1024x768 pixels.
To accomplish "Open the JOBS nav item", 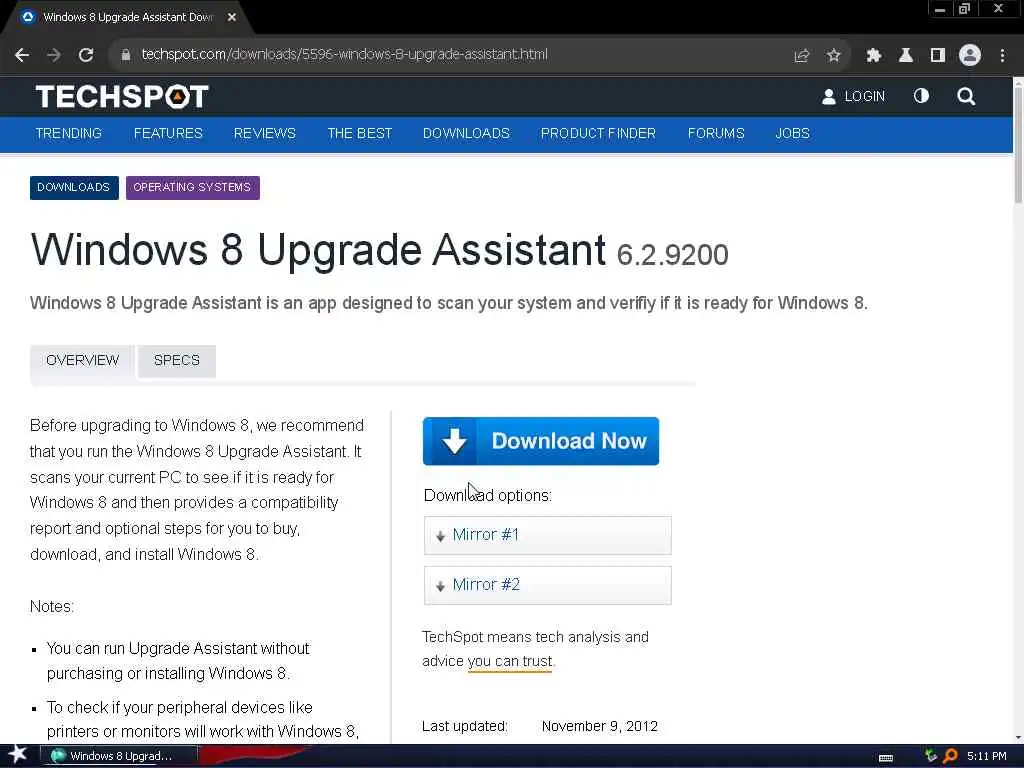I will pos(792,133).
